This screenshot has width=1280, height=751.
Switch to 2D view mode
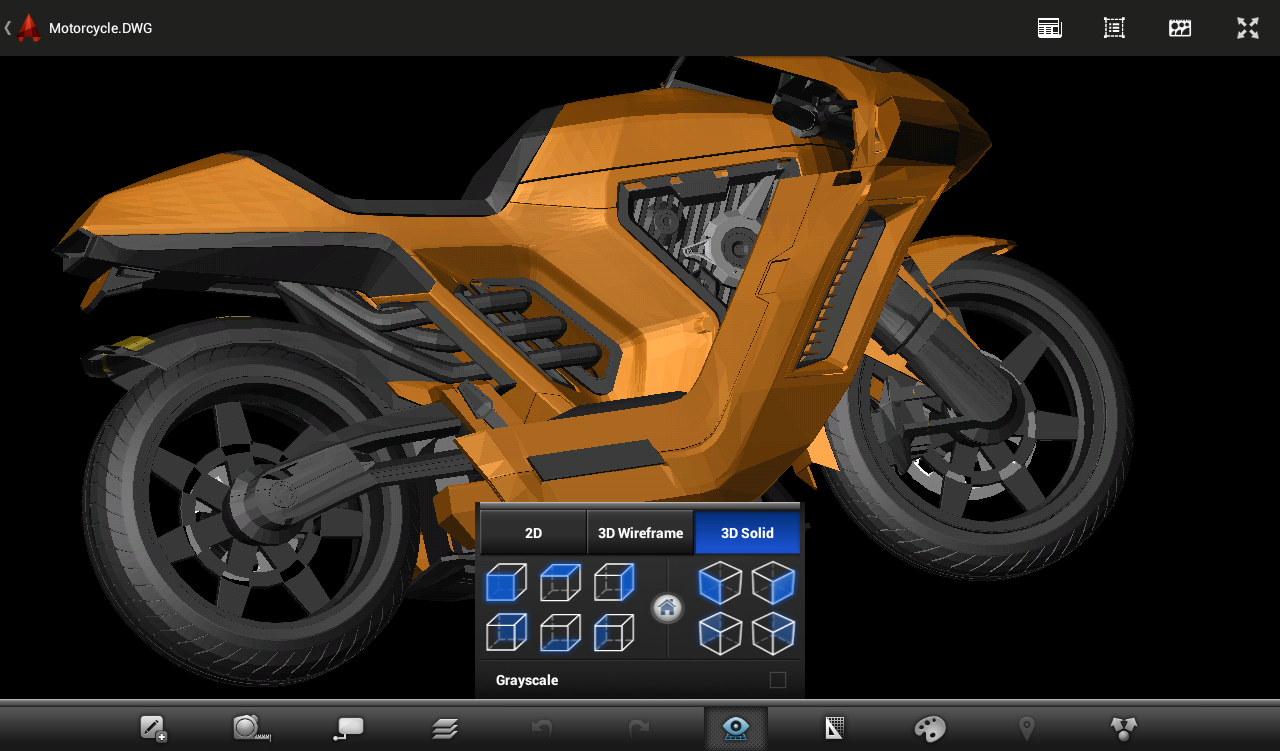533,533
